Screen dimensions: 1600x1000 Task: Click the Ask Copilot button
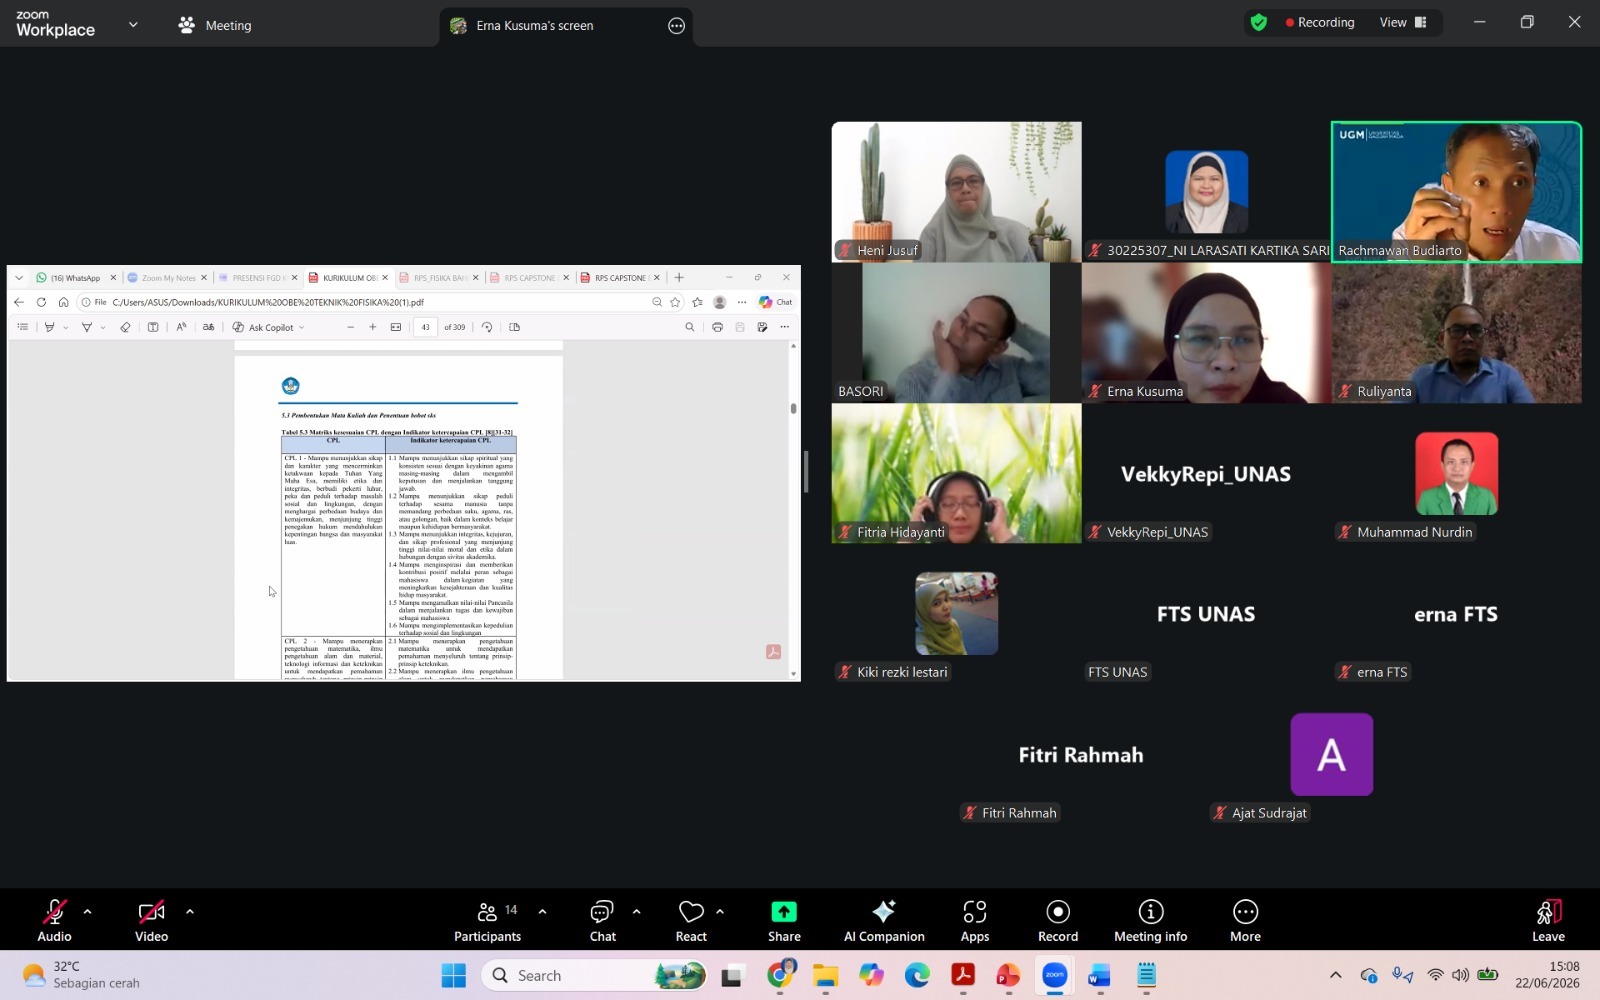tap(263, 327)
